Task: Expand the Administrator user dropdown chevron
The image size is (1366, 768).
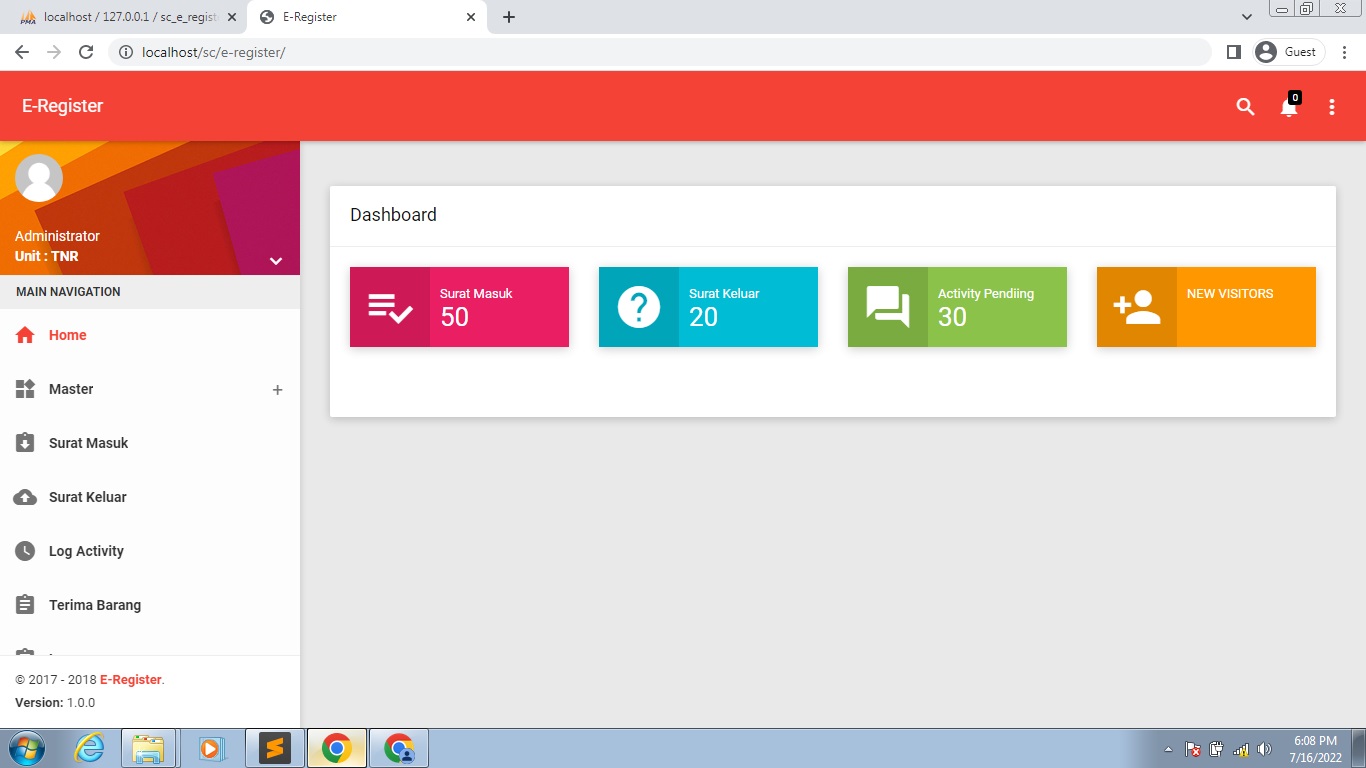Action: tap(276, 261)
